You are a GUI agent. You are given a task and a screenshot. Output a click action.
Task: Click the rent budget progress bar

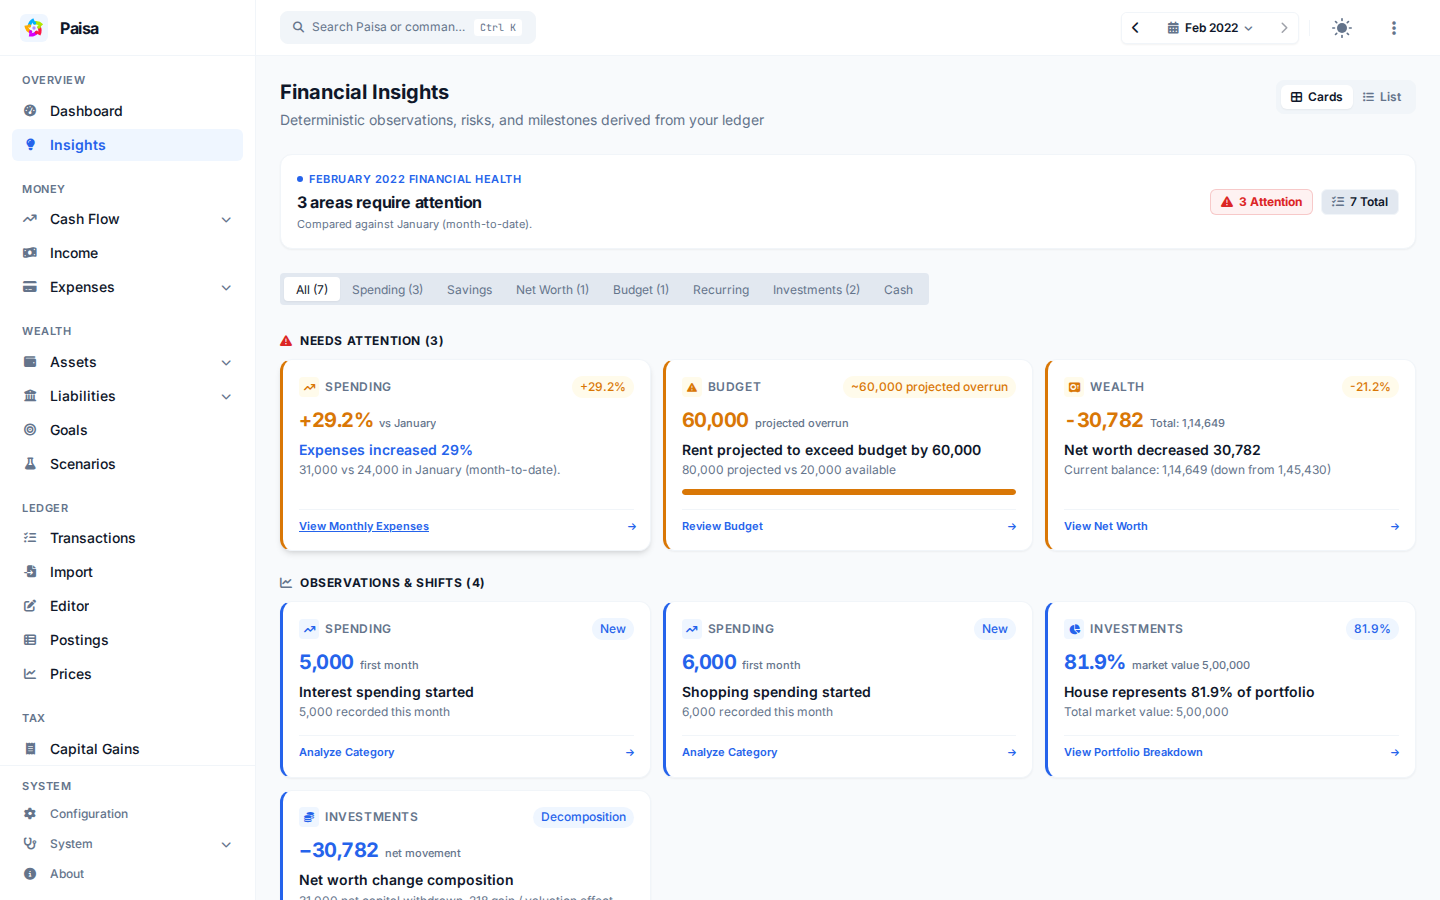click(x=849, y=492)
